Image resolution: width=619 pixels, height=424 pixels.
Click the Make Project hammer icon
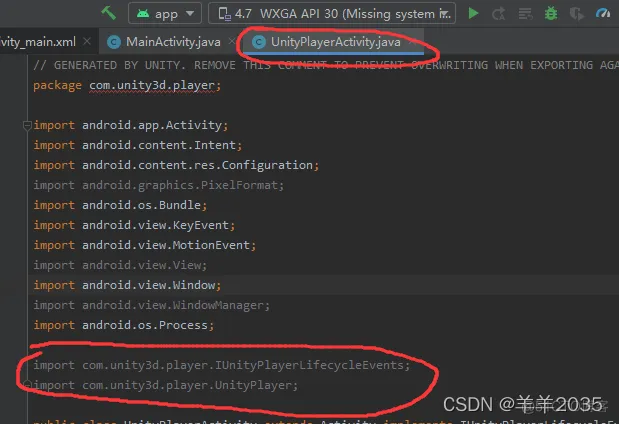tap(109, 13)
